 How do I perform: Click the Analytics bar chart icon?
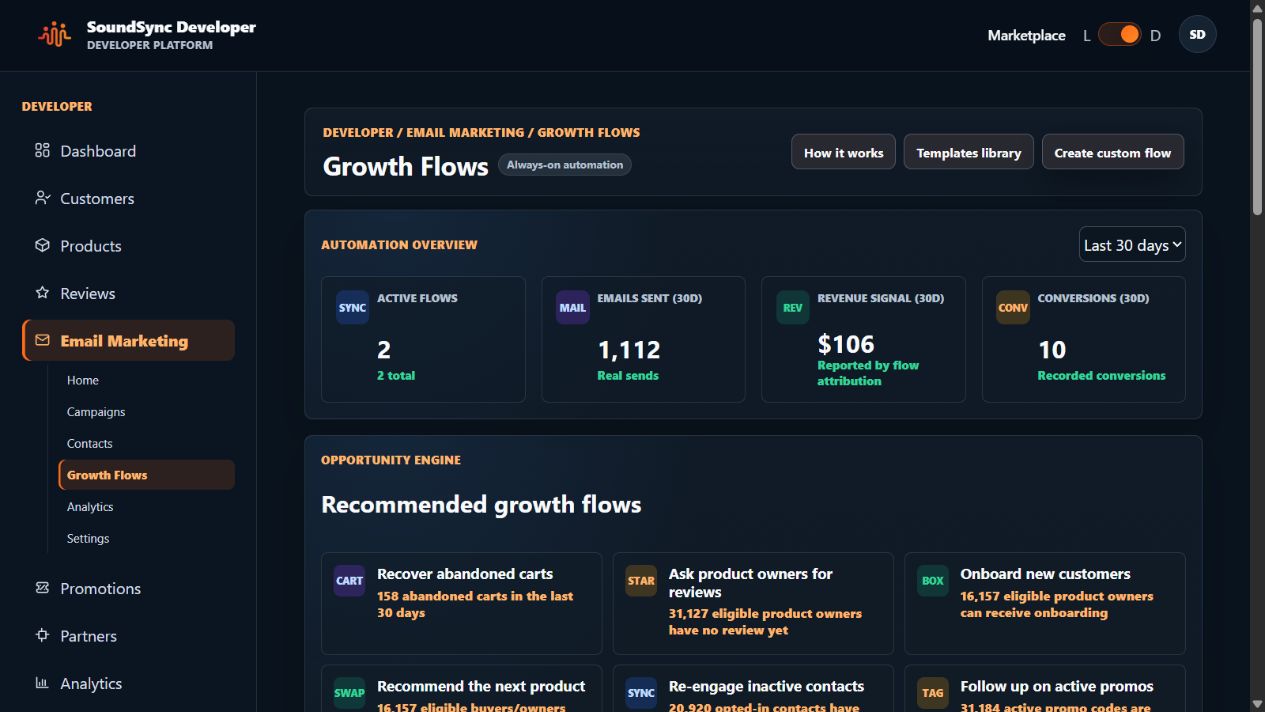coord(42,683)
